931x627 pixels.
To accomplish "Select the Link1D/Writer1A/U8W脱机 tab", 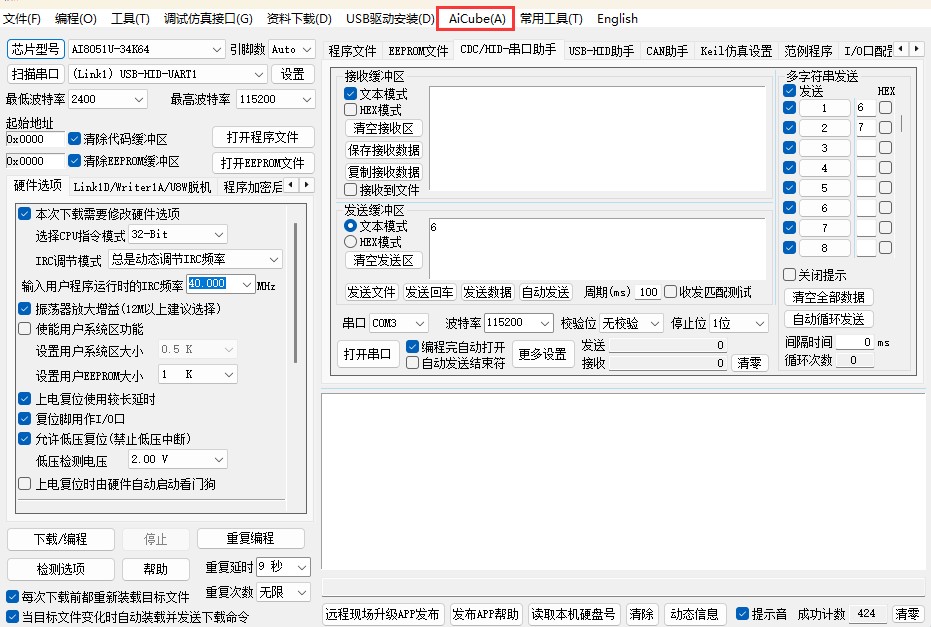I will [142, 187].
